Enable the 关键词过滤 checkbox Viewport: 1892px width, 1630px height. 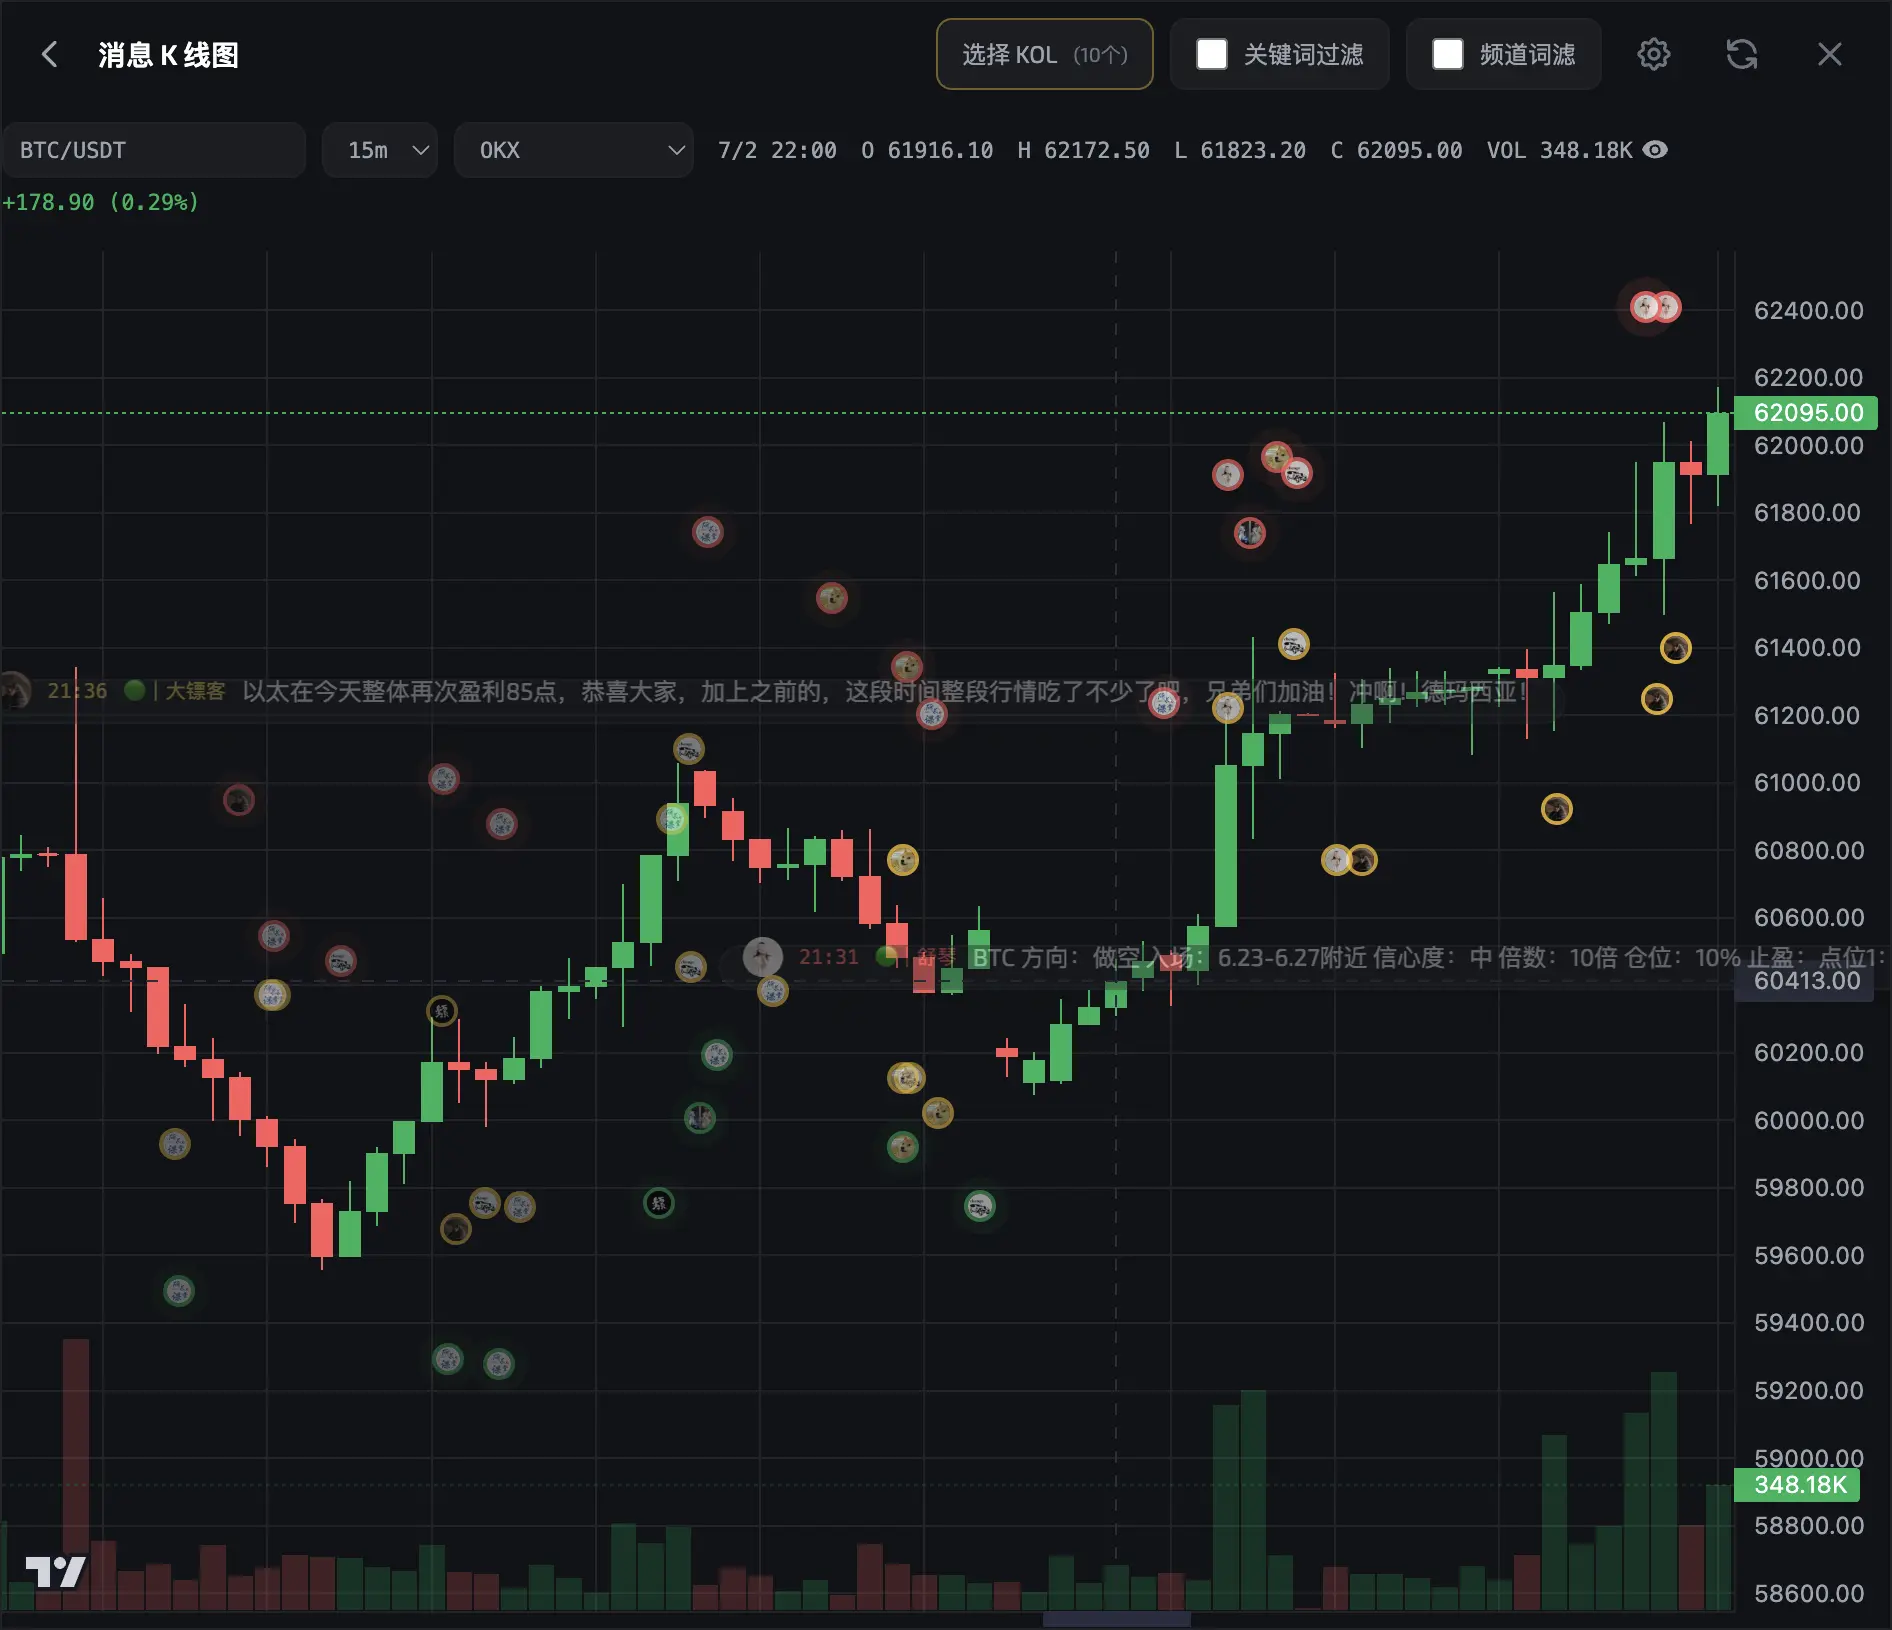[1212, 54]
